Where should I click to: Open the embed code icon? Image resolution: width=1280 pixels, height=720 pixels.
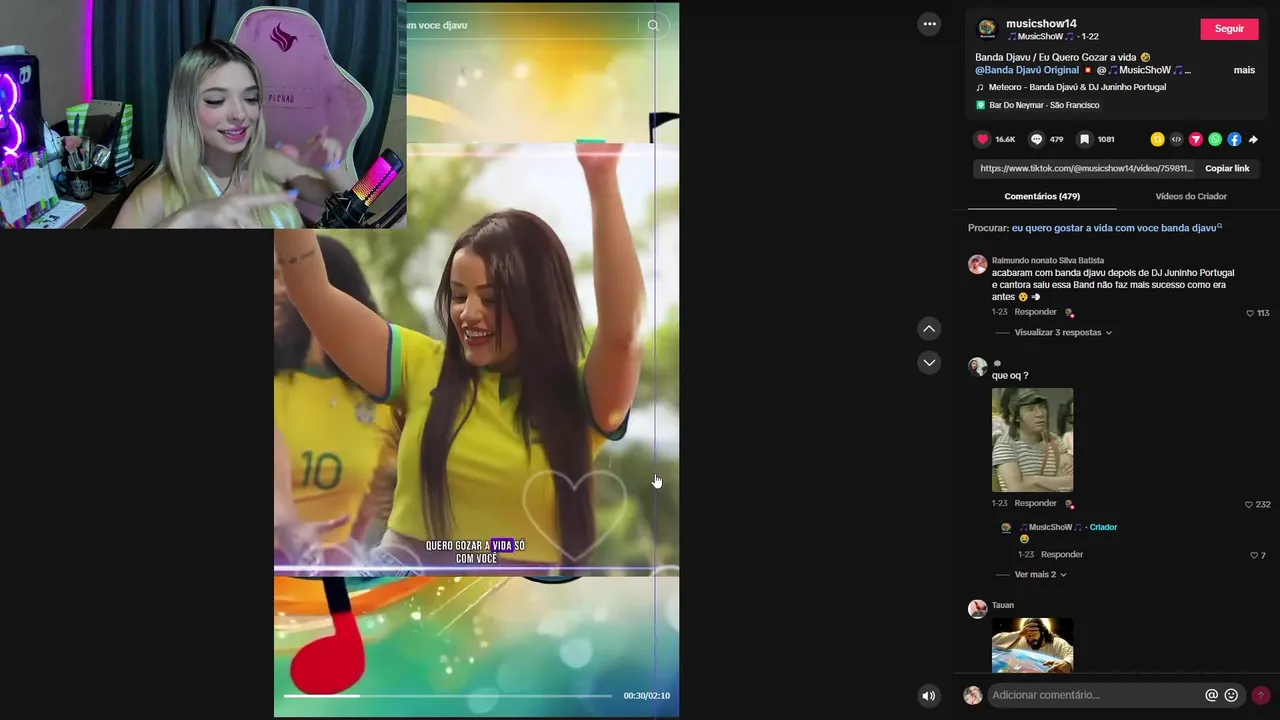(x=1176, y=139)
